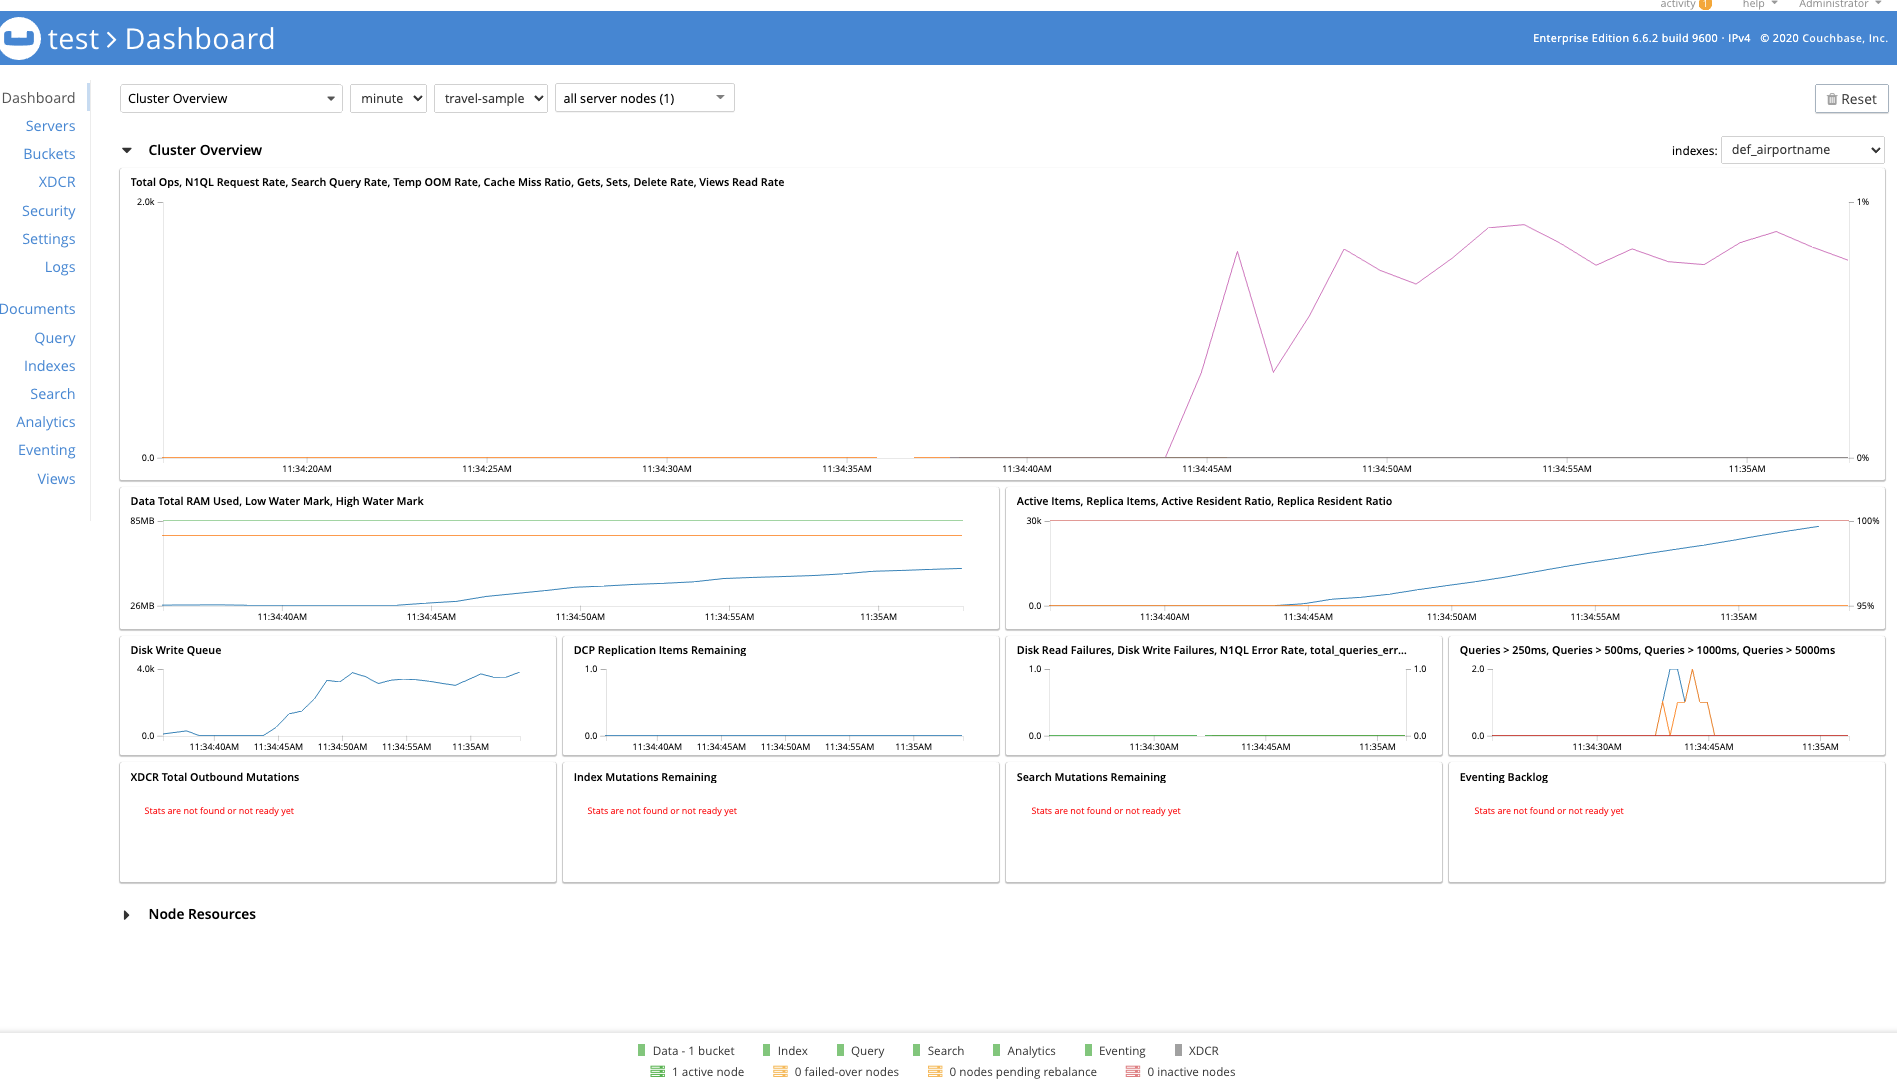Click the inactive nodes status icon
1897x1081 pixels.
point(1132,1071)
